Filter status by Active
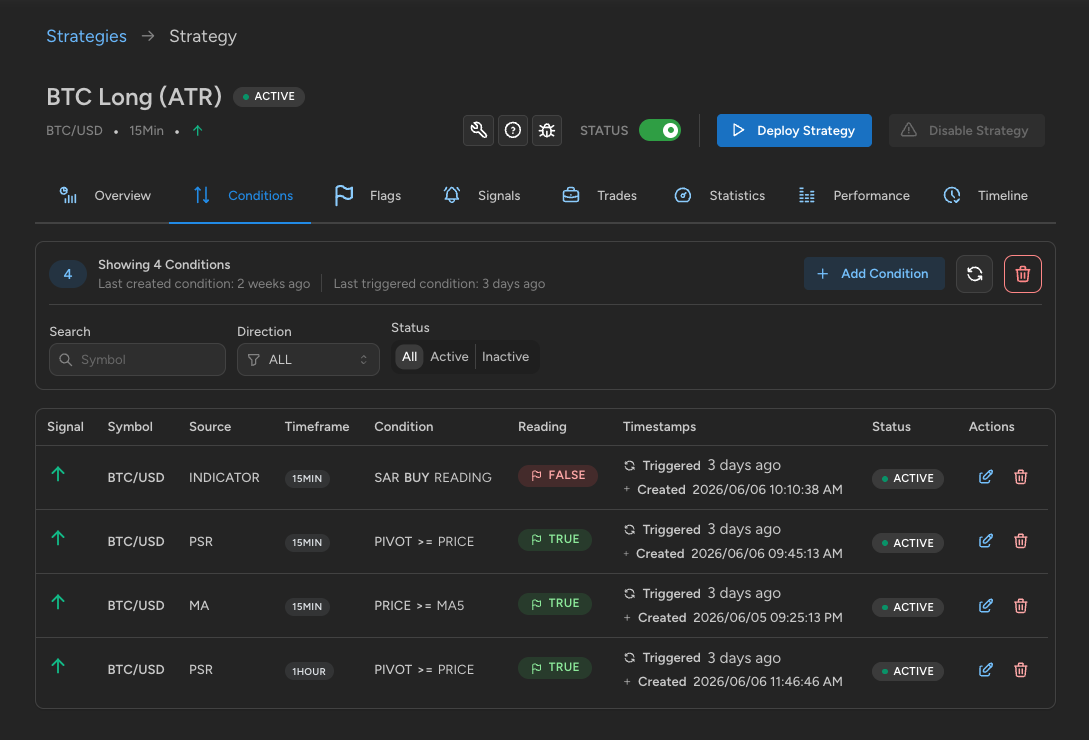 449,356
